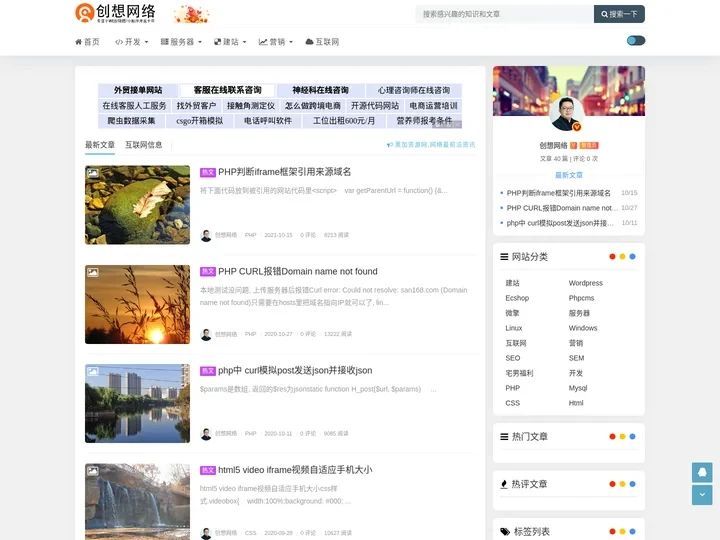Click the list icon beside 网站分类
This screenshot has width=720, height=540.
[x=504, y=257]
